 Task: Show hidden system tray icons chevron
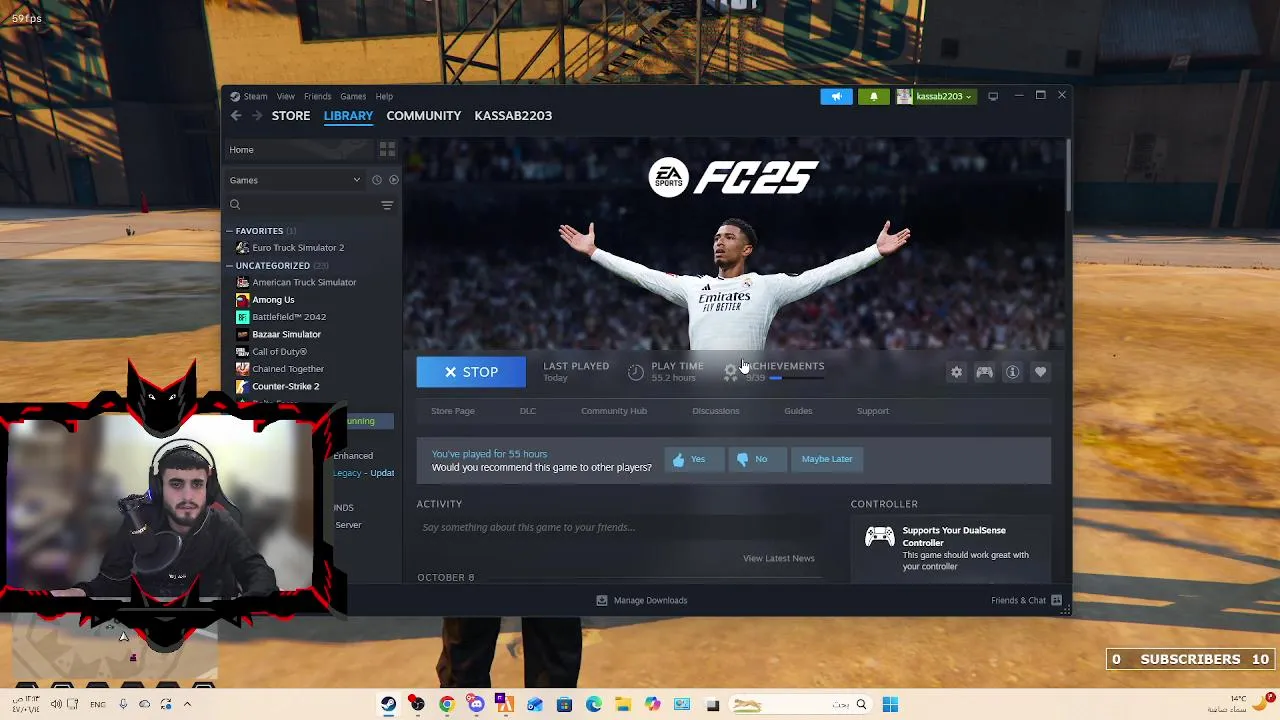click(187, 704)
